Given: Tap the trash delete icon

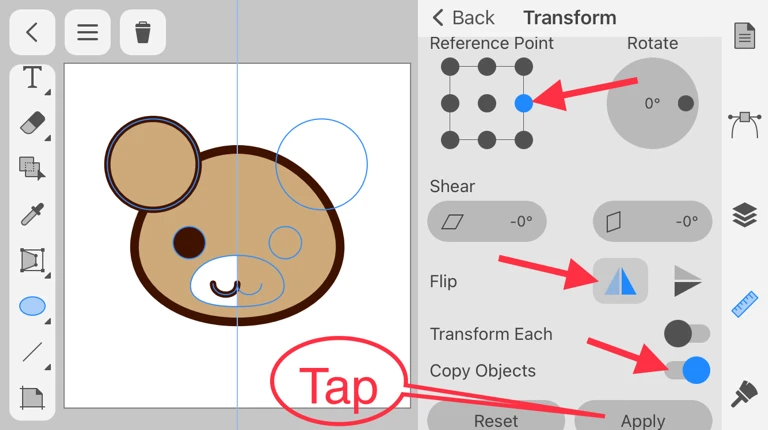Looking at the screenshot, I should (x=143, y=32).
